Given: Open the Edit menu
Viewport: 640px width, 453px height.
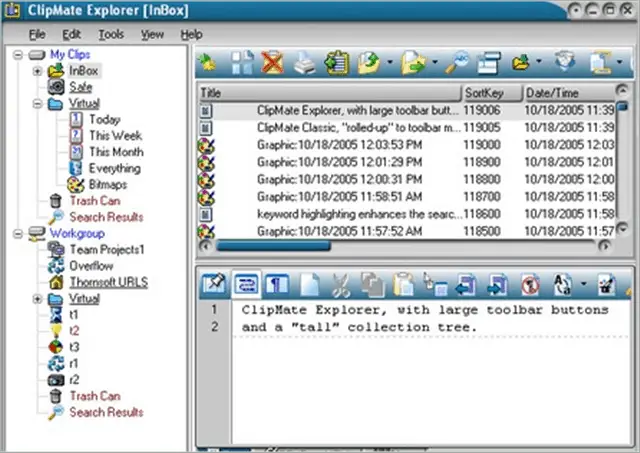Looking at the screenshot, I should 71,35.
